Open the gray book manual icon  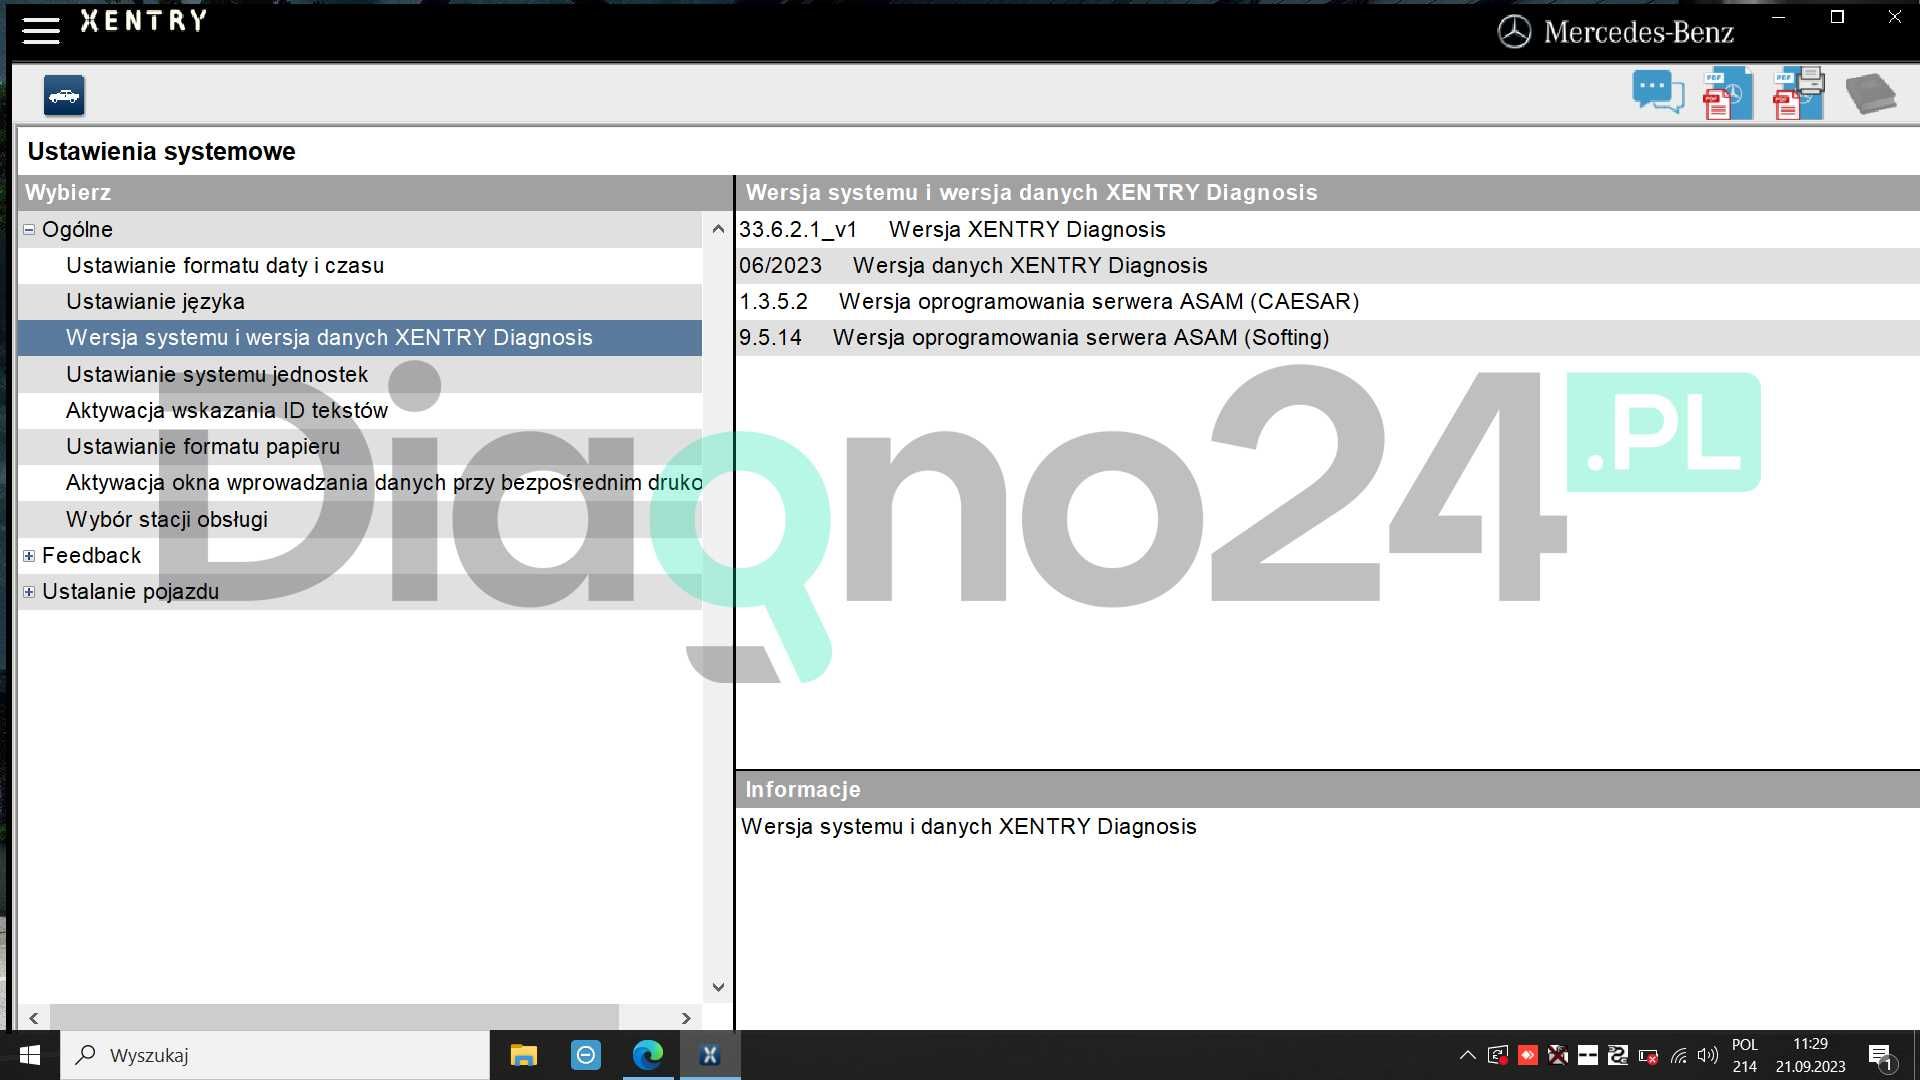click(x=1870, y=94)
